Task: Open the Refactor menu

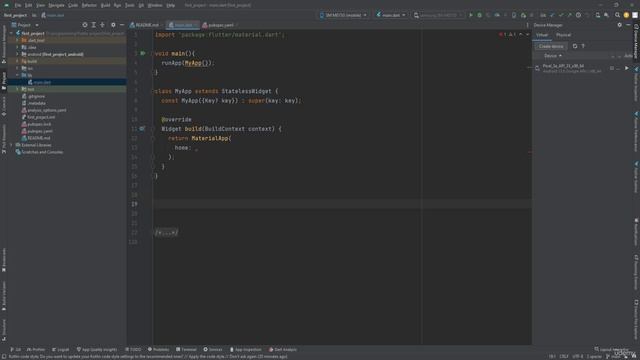Action: [89, 5]
